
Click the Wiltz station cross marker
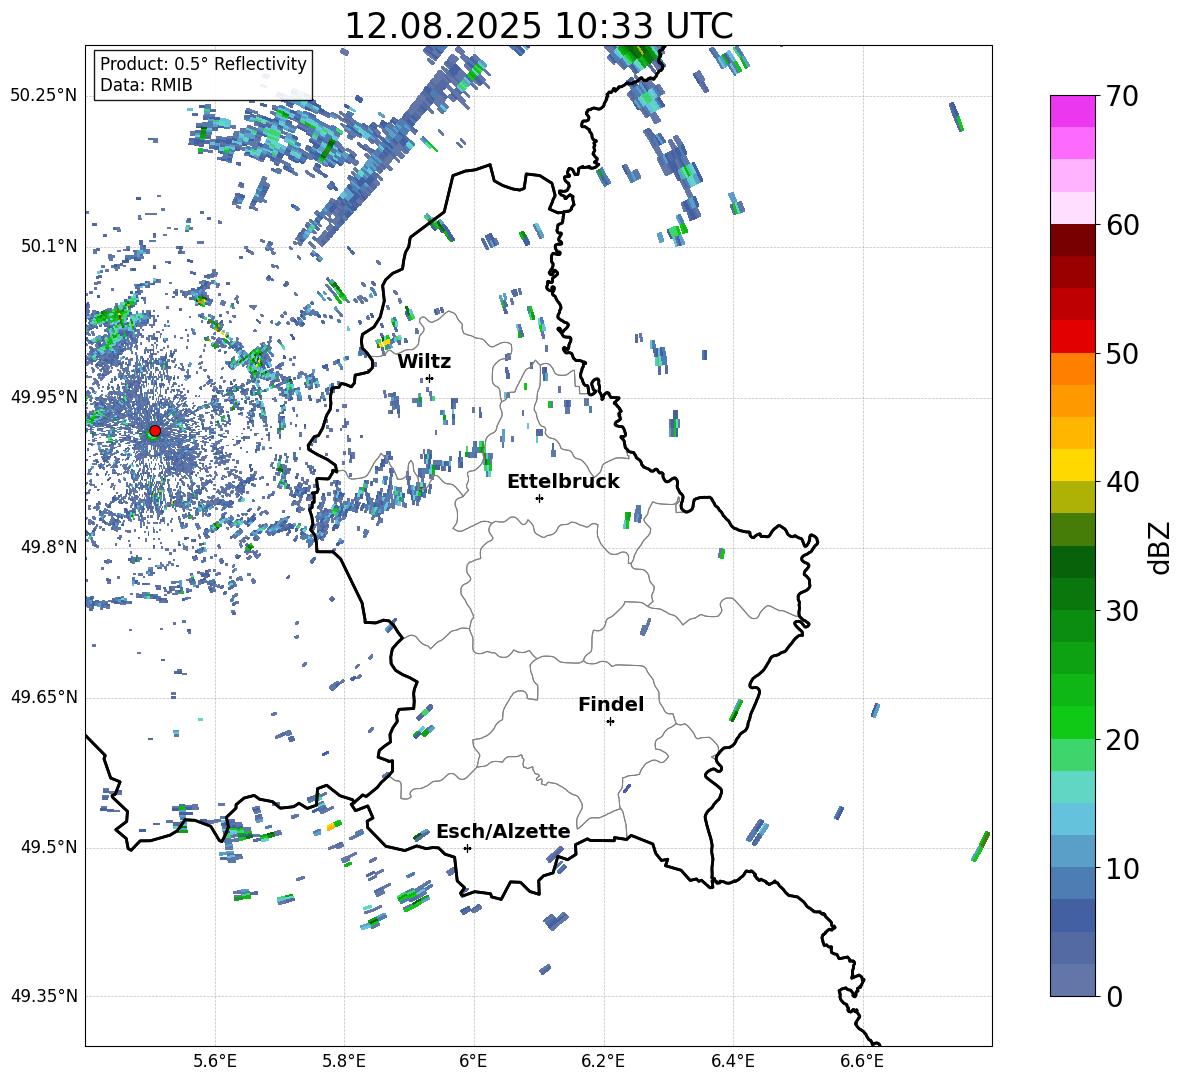430,378
